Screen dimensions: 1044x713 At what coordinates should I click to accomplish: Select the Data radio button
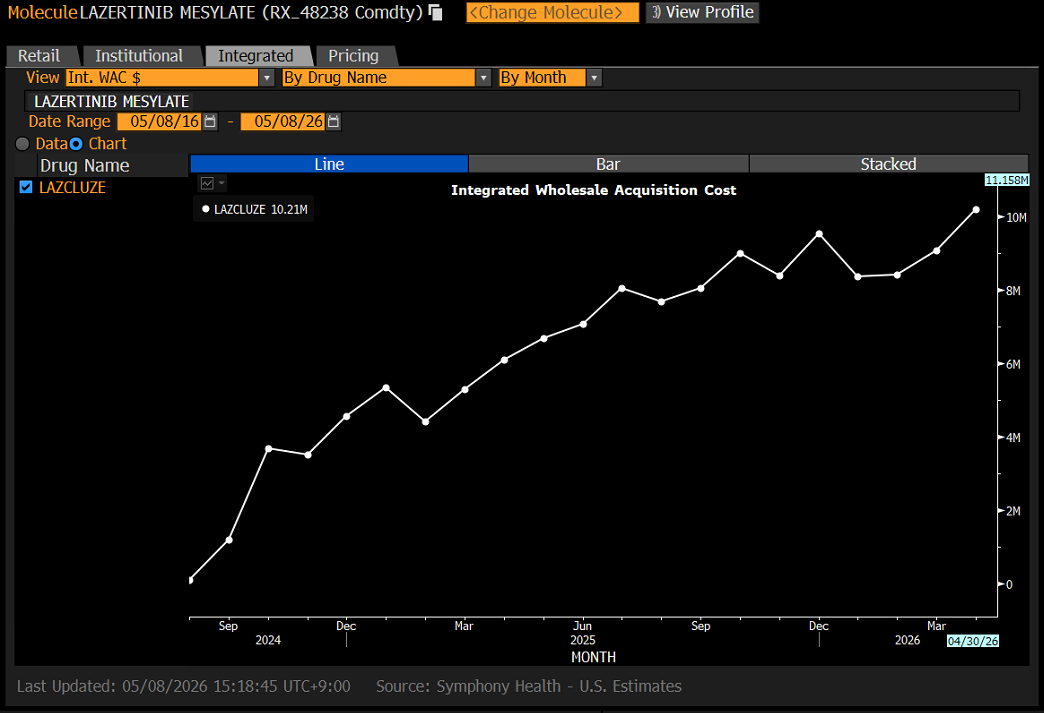23,144
